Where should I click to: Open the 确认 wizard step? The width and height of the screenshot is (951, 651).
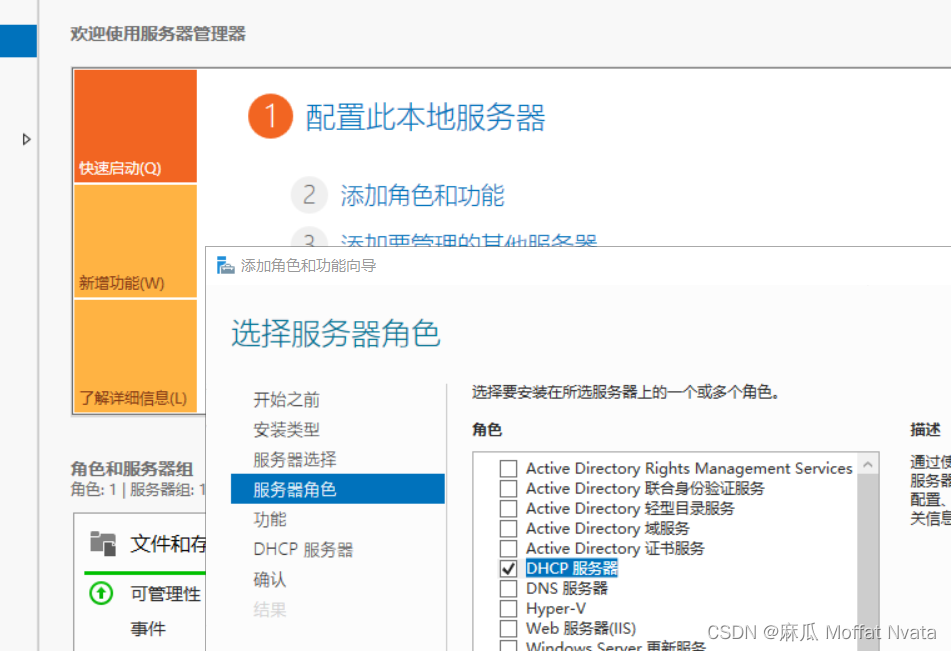click(270, 579)
